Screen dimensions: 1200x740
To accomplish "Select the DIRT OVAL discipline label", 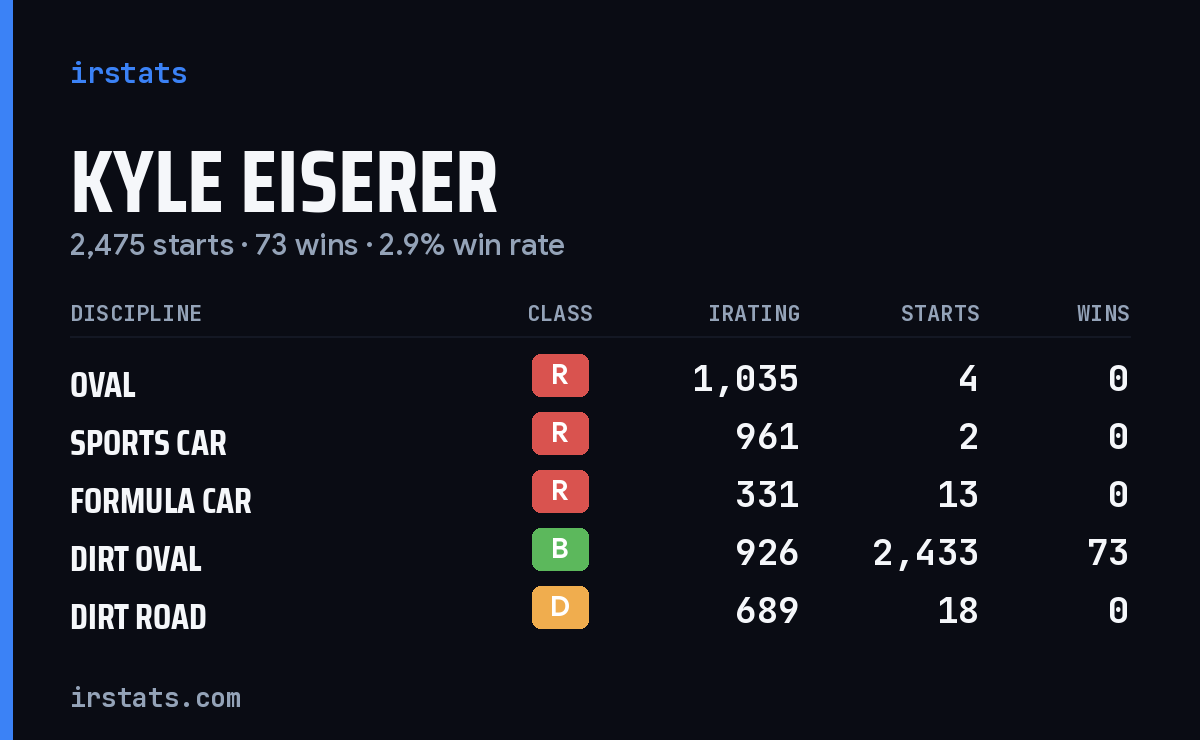I will (136, 559).
